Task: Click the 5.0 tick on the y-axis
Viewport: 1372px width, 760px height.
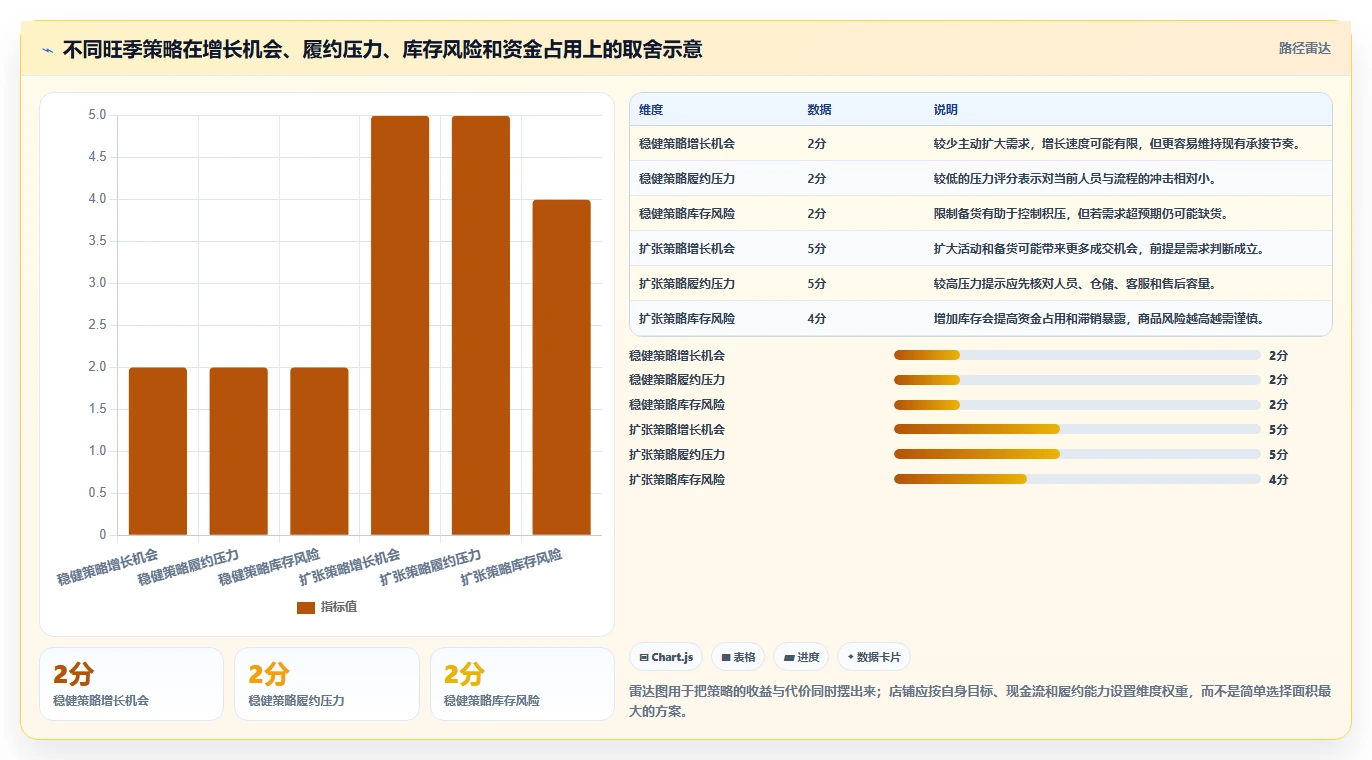Action: [97, 115]
